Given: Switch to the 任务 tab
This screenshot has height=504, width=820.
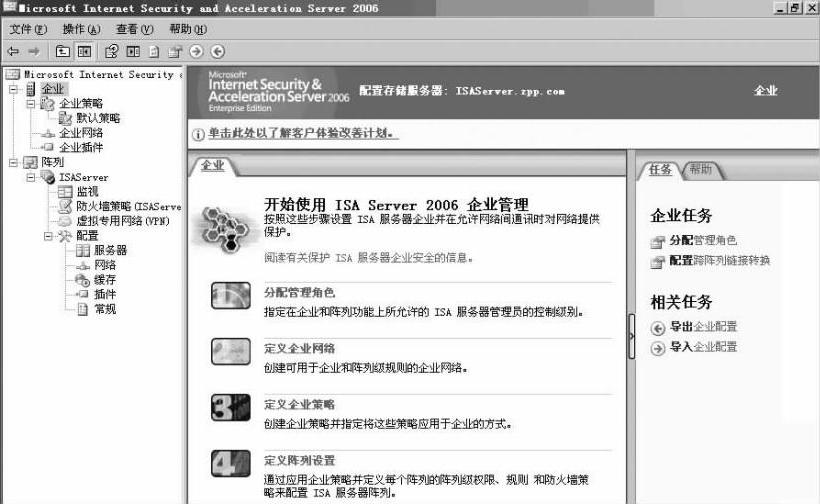Looking at the screenshot, I should click(x=660, y=169).
